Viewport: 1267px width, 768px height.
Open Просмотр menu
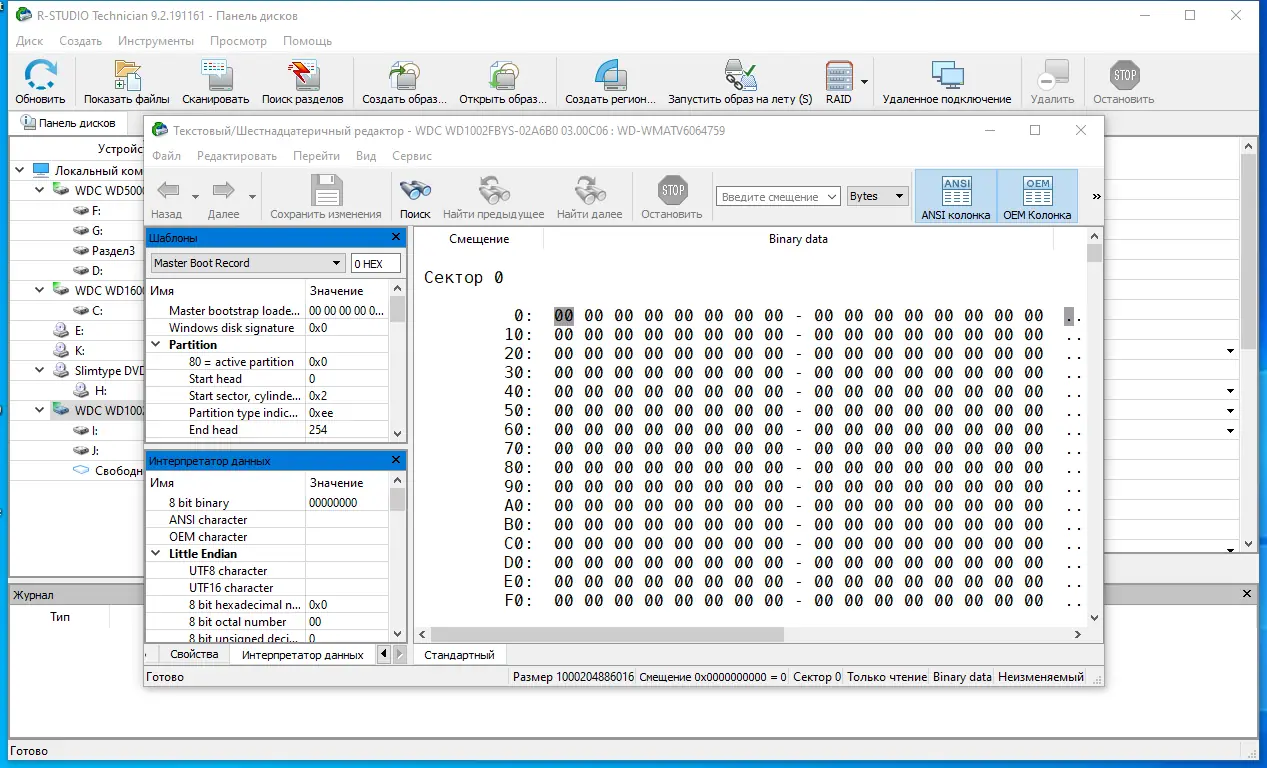coord(238,41)
